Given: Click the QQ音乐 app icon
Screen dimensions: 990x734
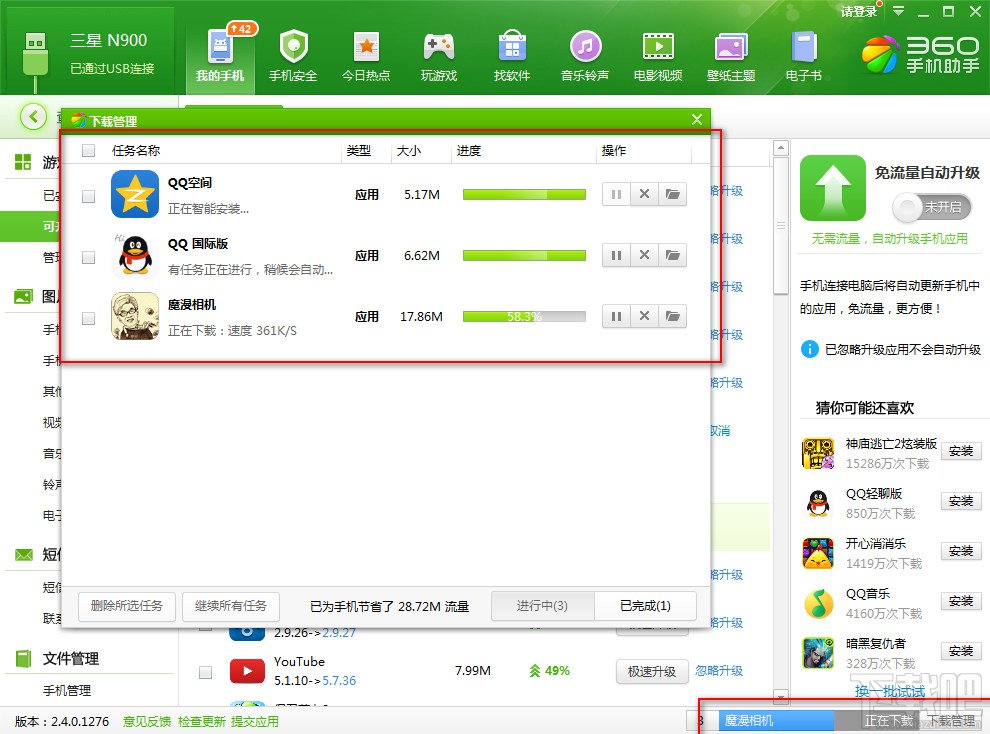Looking at the screenshot, I should pos(818,603).
